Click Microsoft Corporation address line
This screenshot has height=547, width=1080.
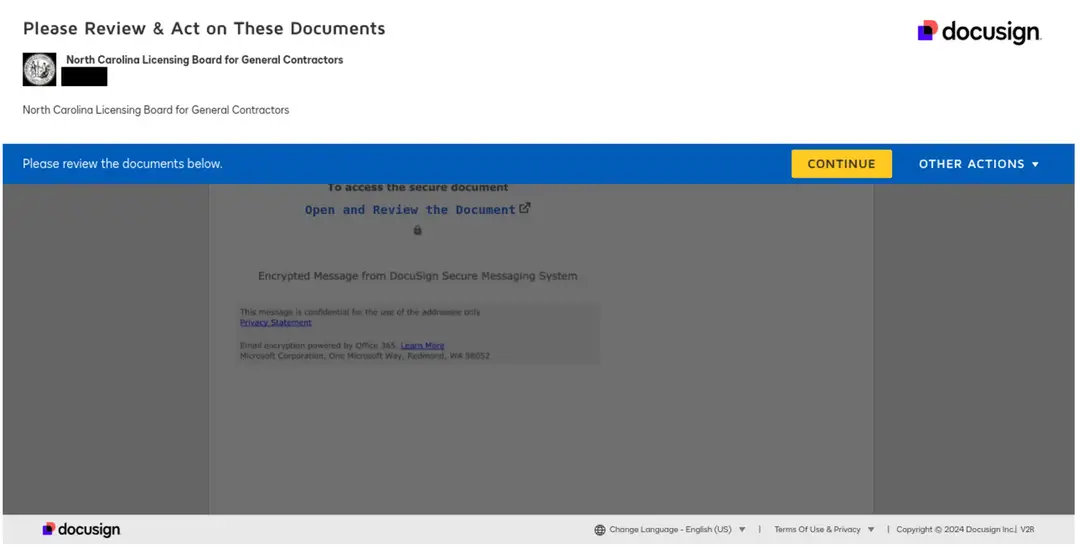(x=365, y=356)
